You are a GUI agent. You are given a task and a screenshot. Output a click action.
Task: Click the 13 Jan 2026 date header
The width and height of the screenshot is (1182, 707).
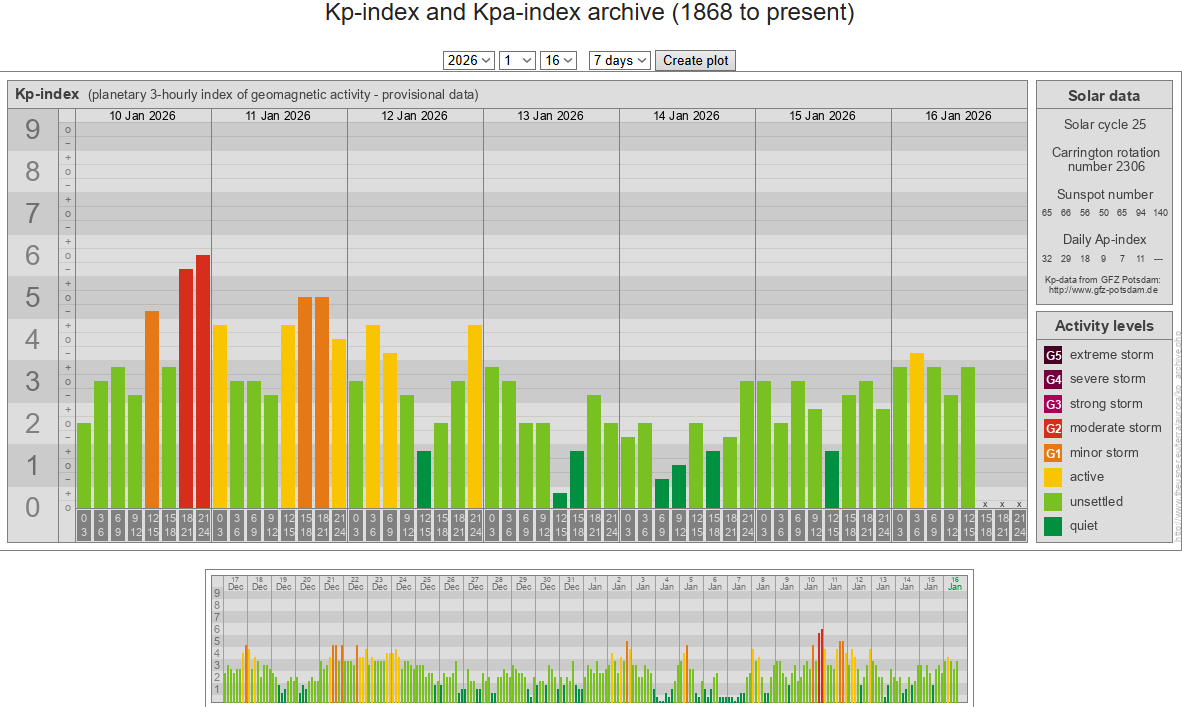pos(550,115)
